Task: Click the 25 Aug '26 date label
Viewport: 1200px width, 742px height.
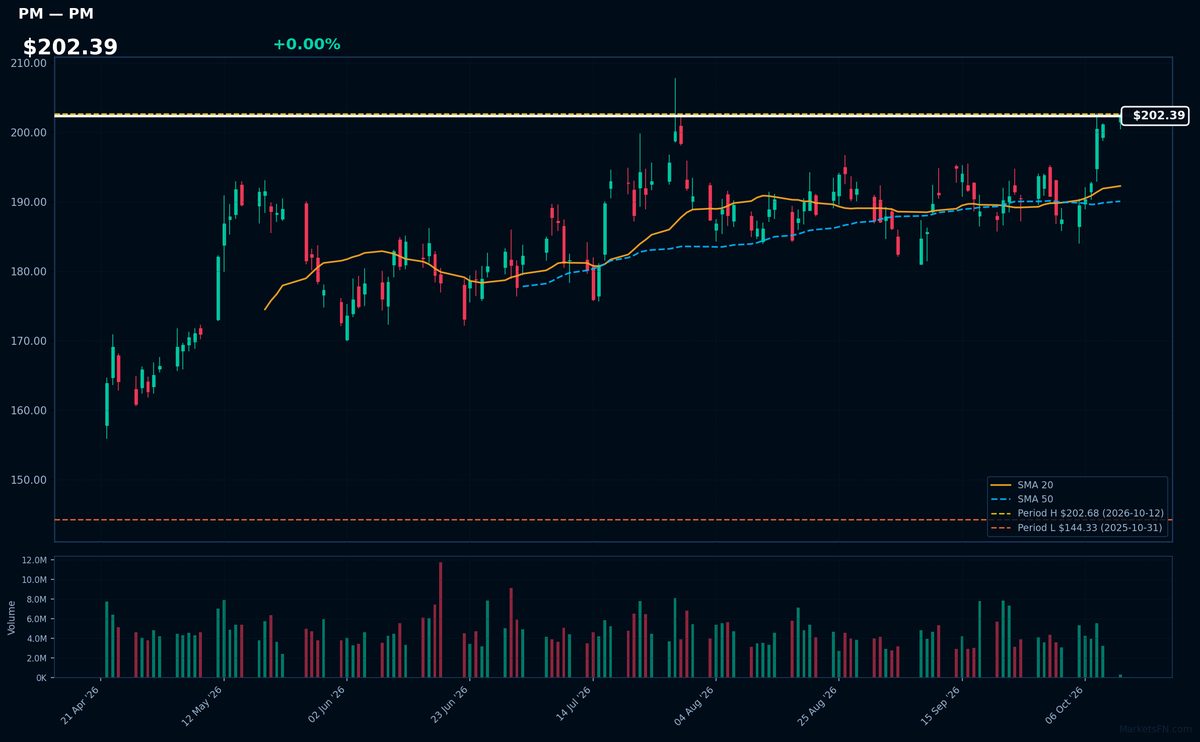Action: (820, 705)
